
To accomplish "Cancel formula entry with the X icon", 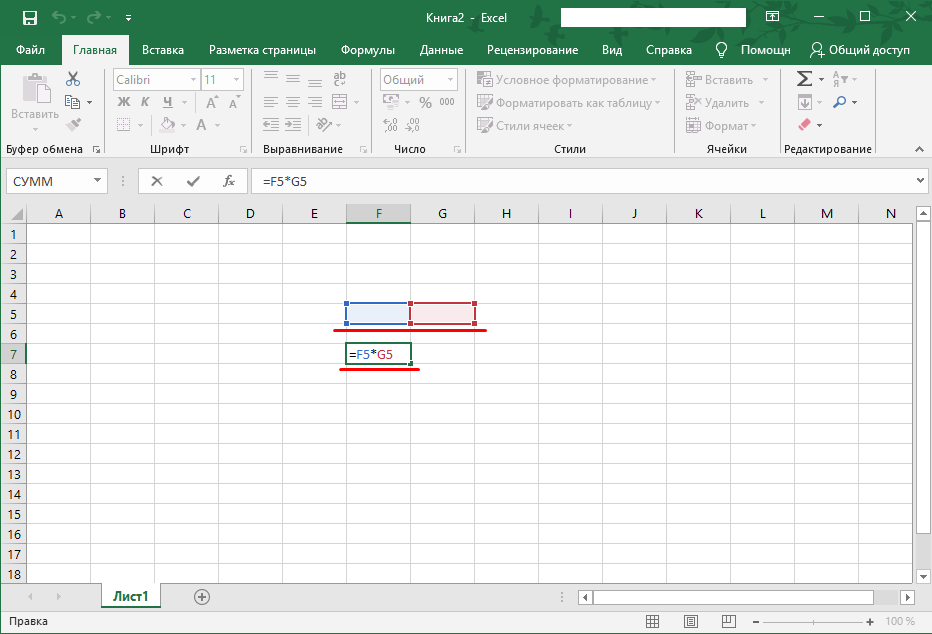I will point(157,181).
